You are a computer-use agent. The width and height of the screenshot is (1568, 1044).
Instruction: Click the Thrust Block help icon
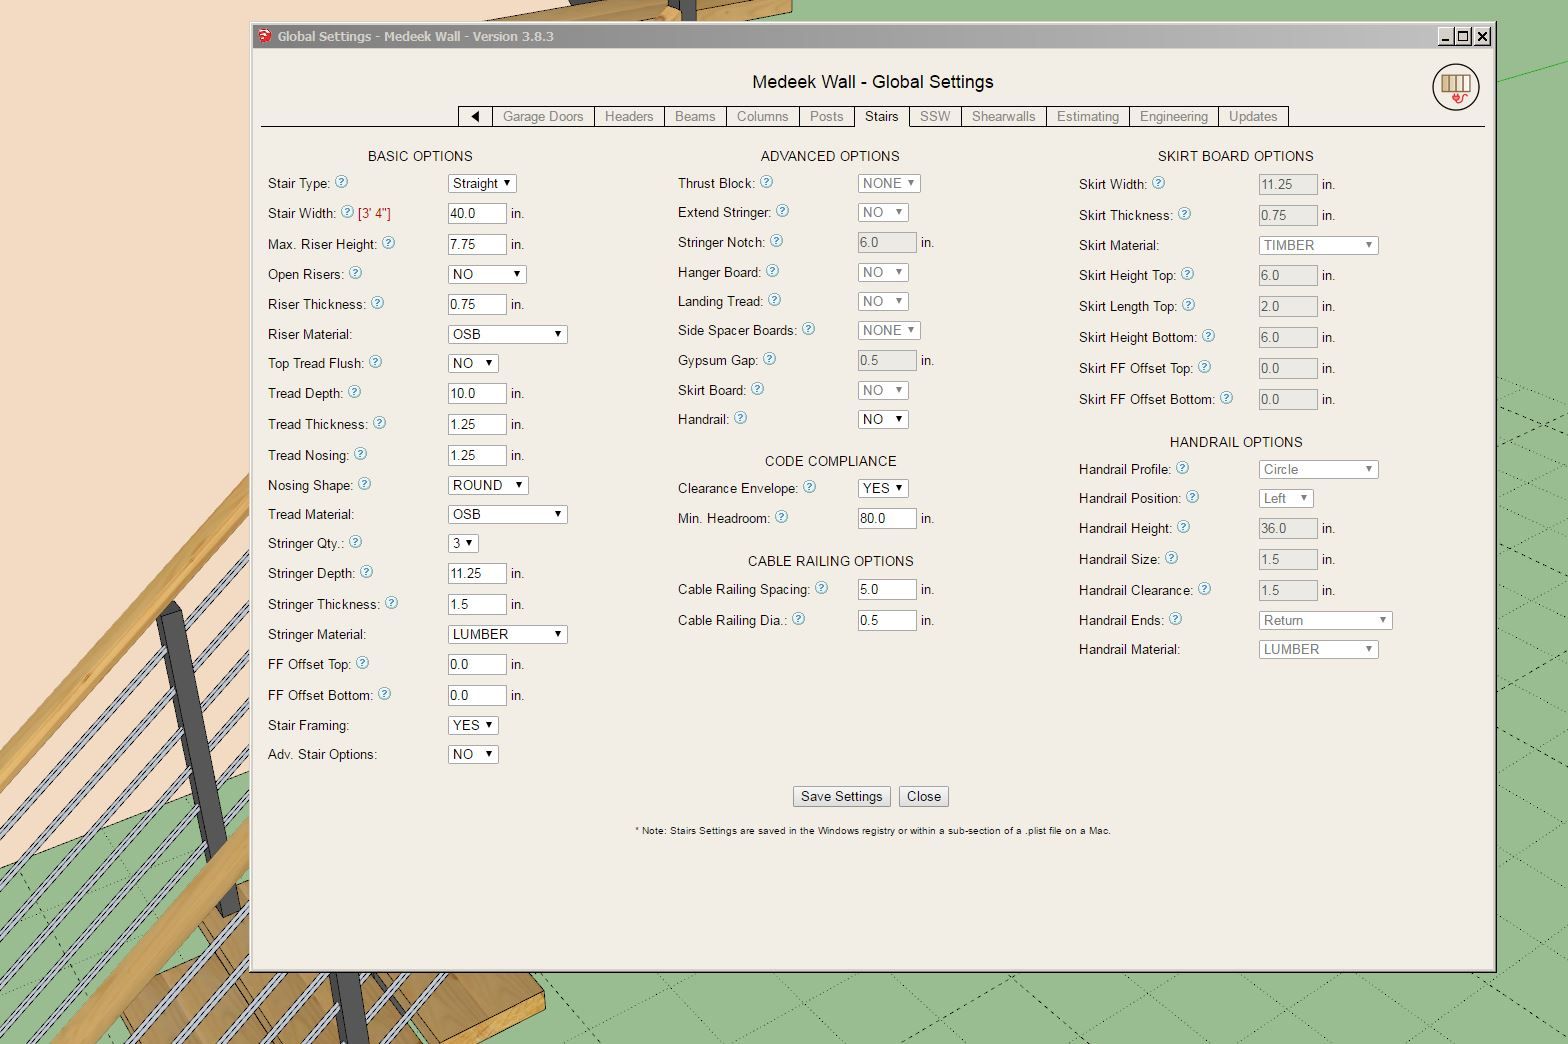(x=766, y=182)
